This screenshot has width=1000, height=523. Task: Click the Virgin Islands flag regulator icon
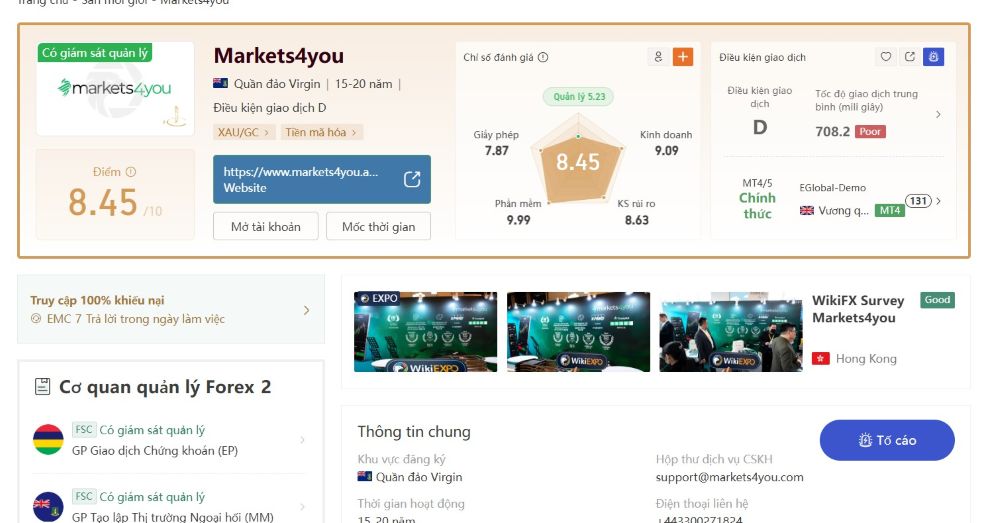click(48, 506)
